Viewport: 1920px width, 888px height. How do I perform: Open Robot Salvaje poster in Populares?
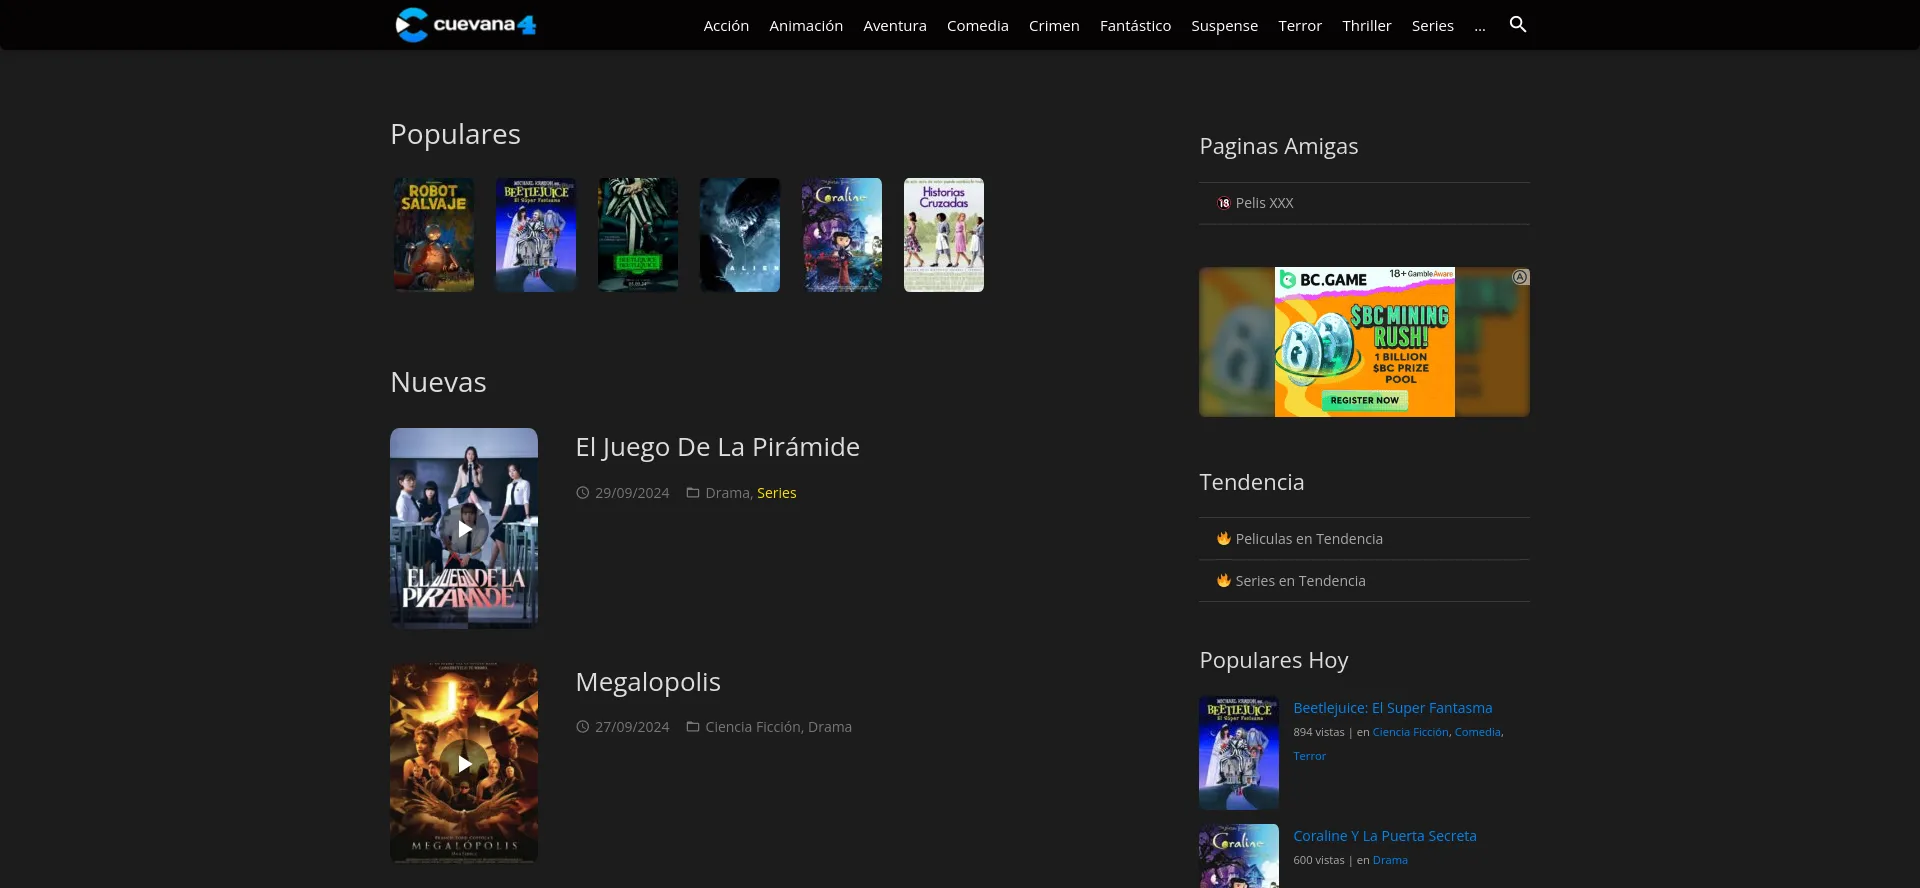click(434, 235)
